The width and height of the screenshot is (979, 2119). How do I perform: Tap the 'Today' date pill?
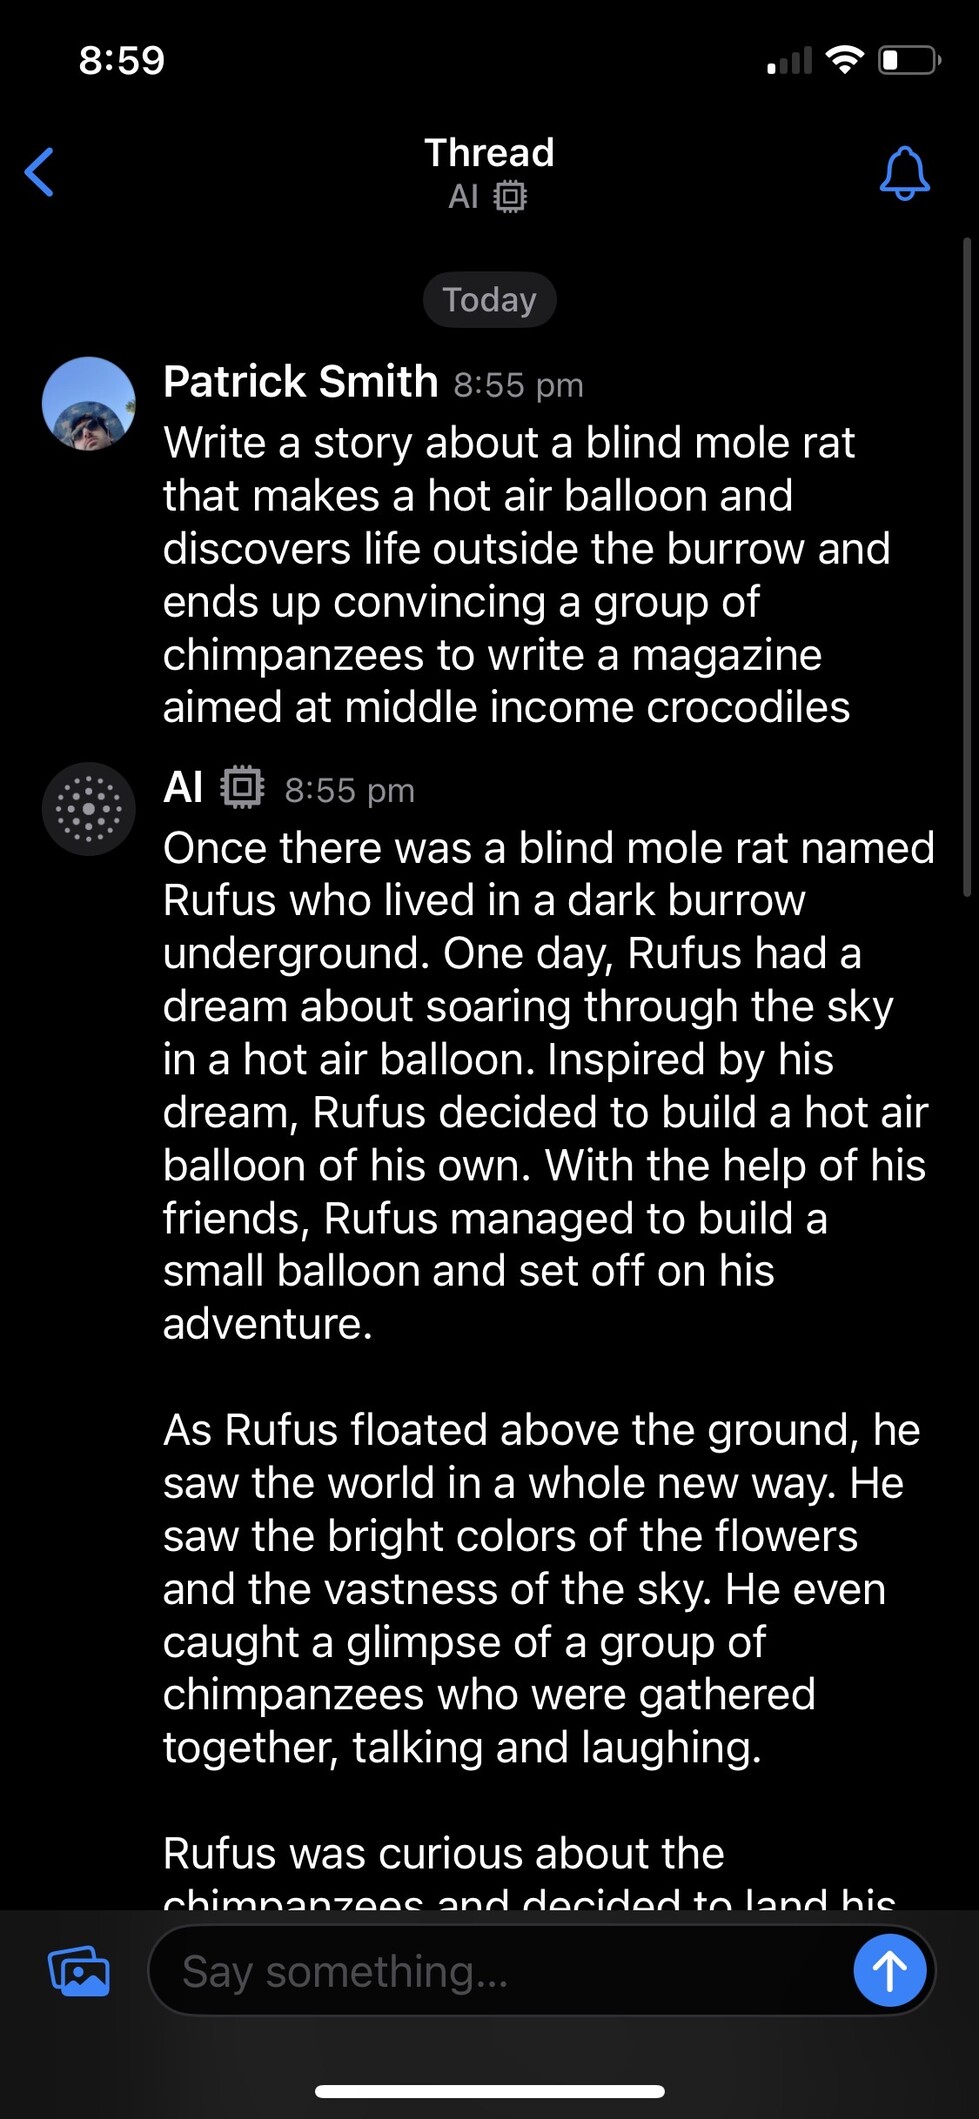click(x=489, y=300)
